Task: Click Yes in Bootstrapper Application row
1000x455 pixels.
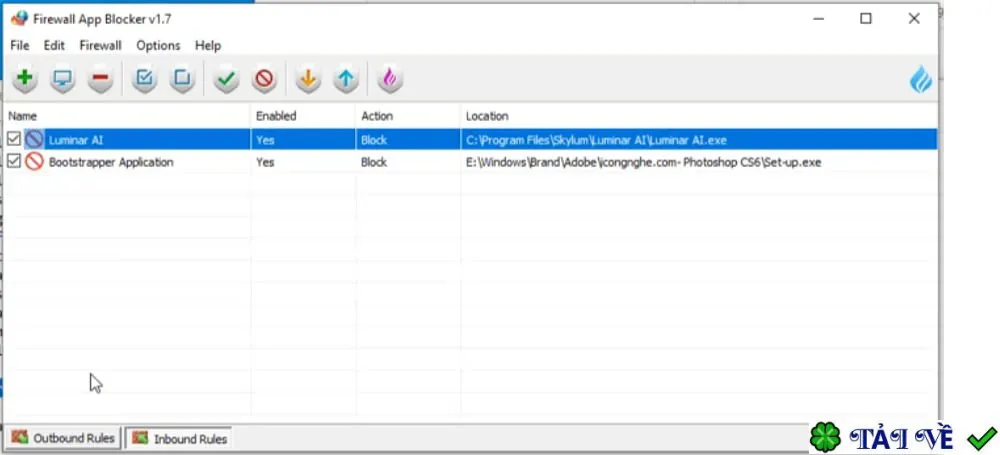Action: point(265,162)
